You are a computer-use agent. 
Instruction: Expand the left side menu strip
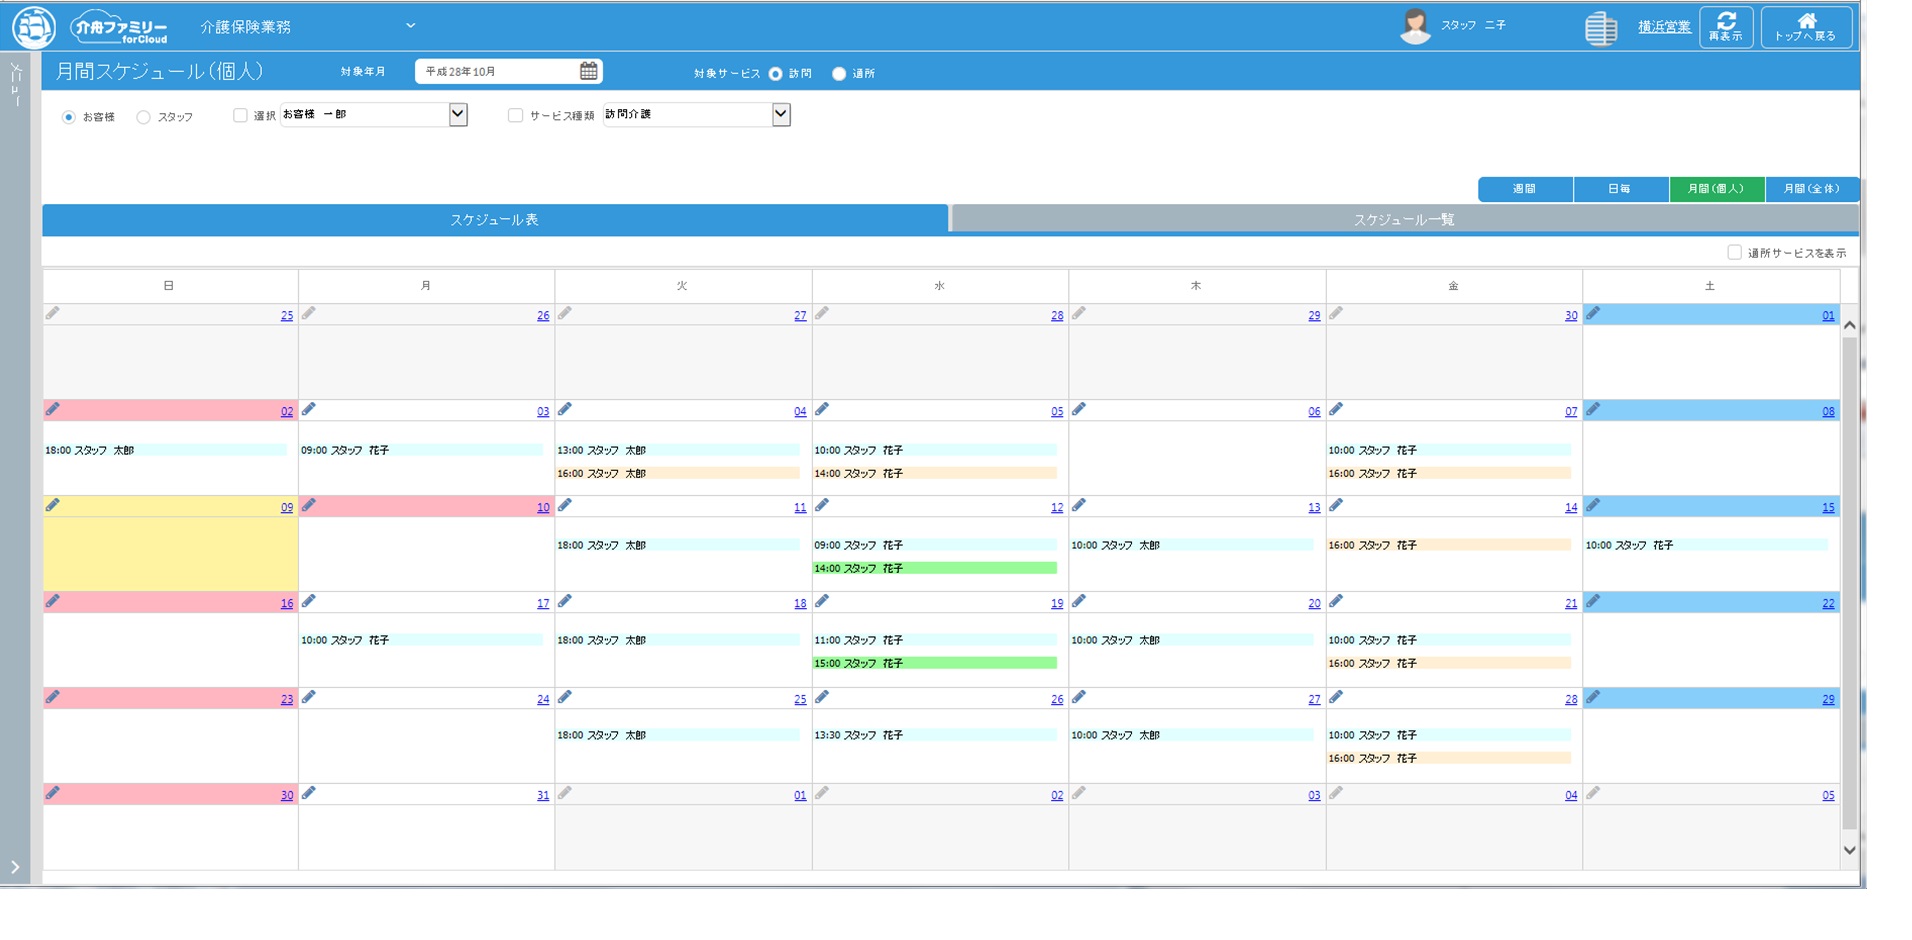point(15,85)
